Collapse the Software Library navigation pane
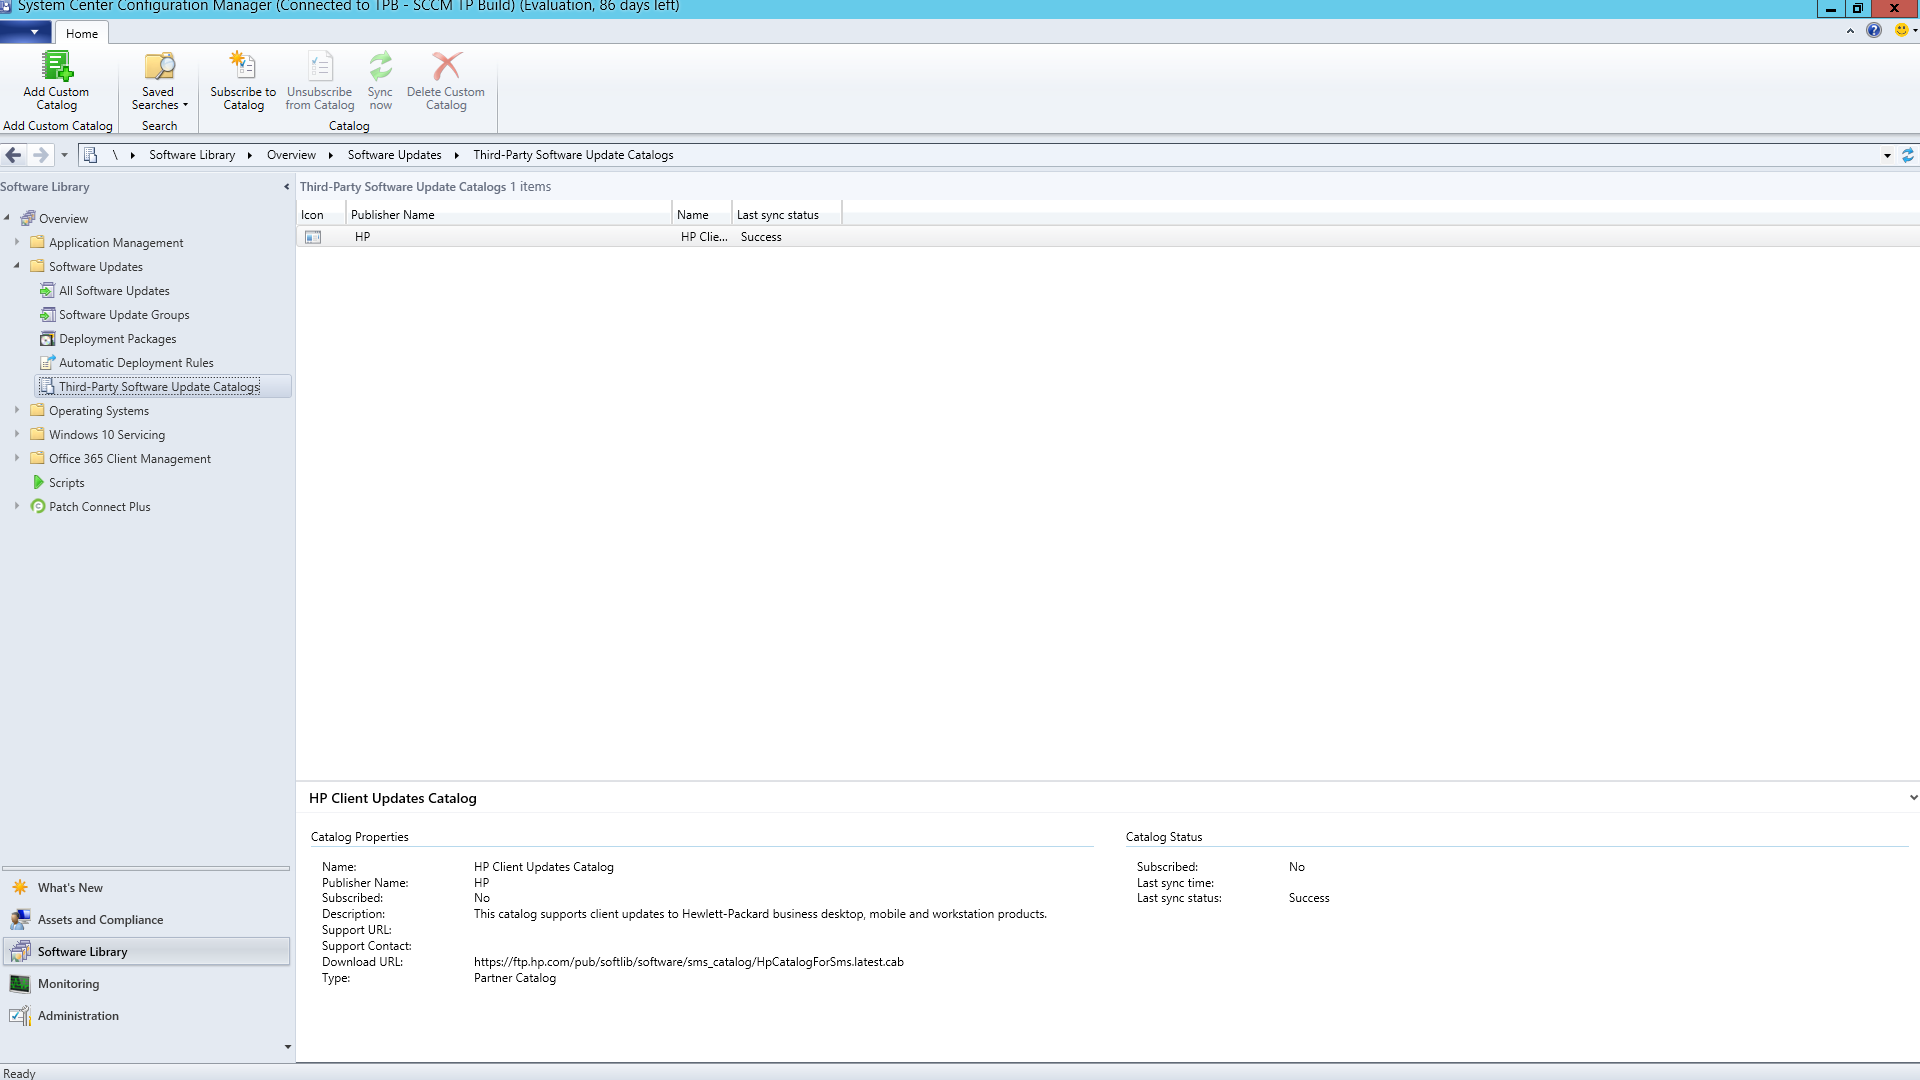The image size is (1920, 1080). 286,187
